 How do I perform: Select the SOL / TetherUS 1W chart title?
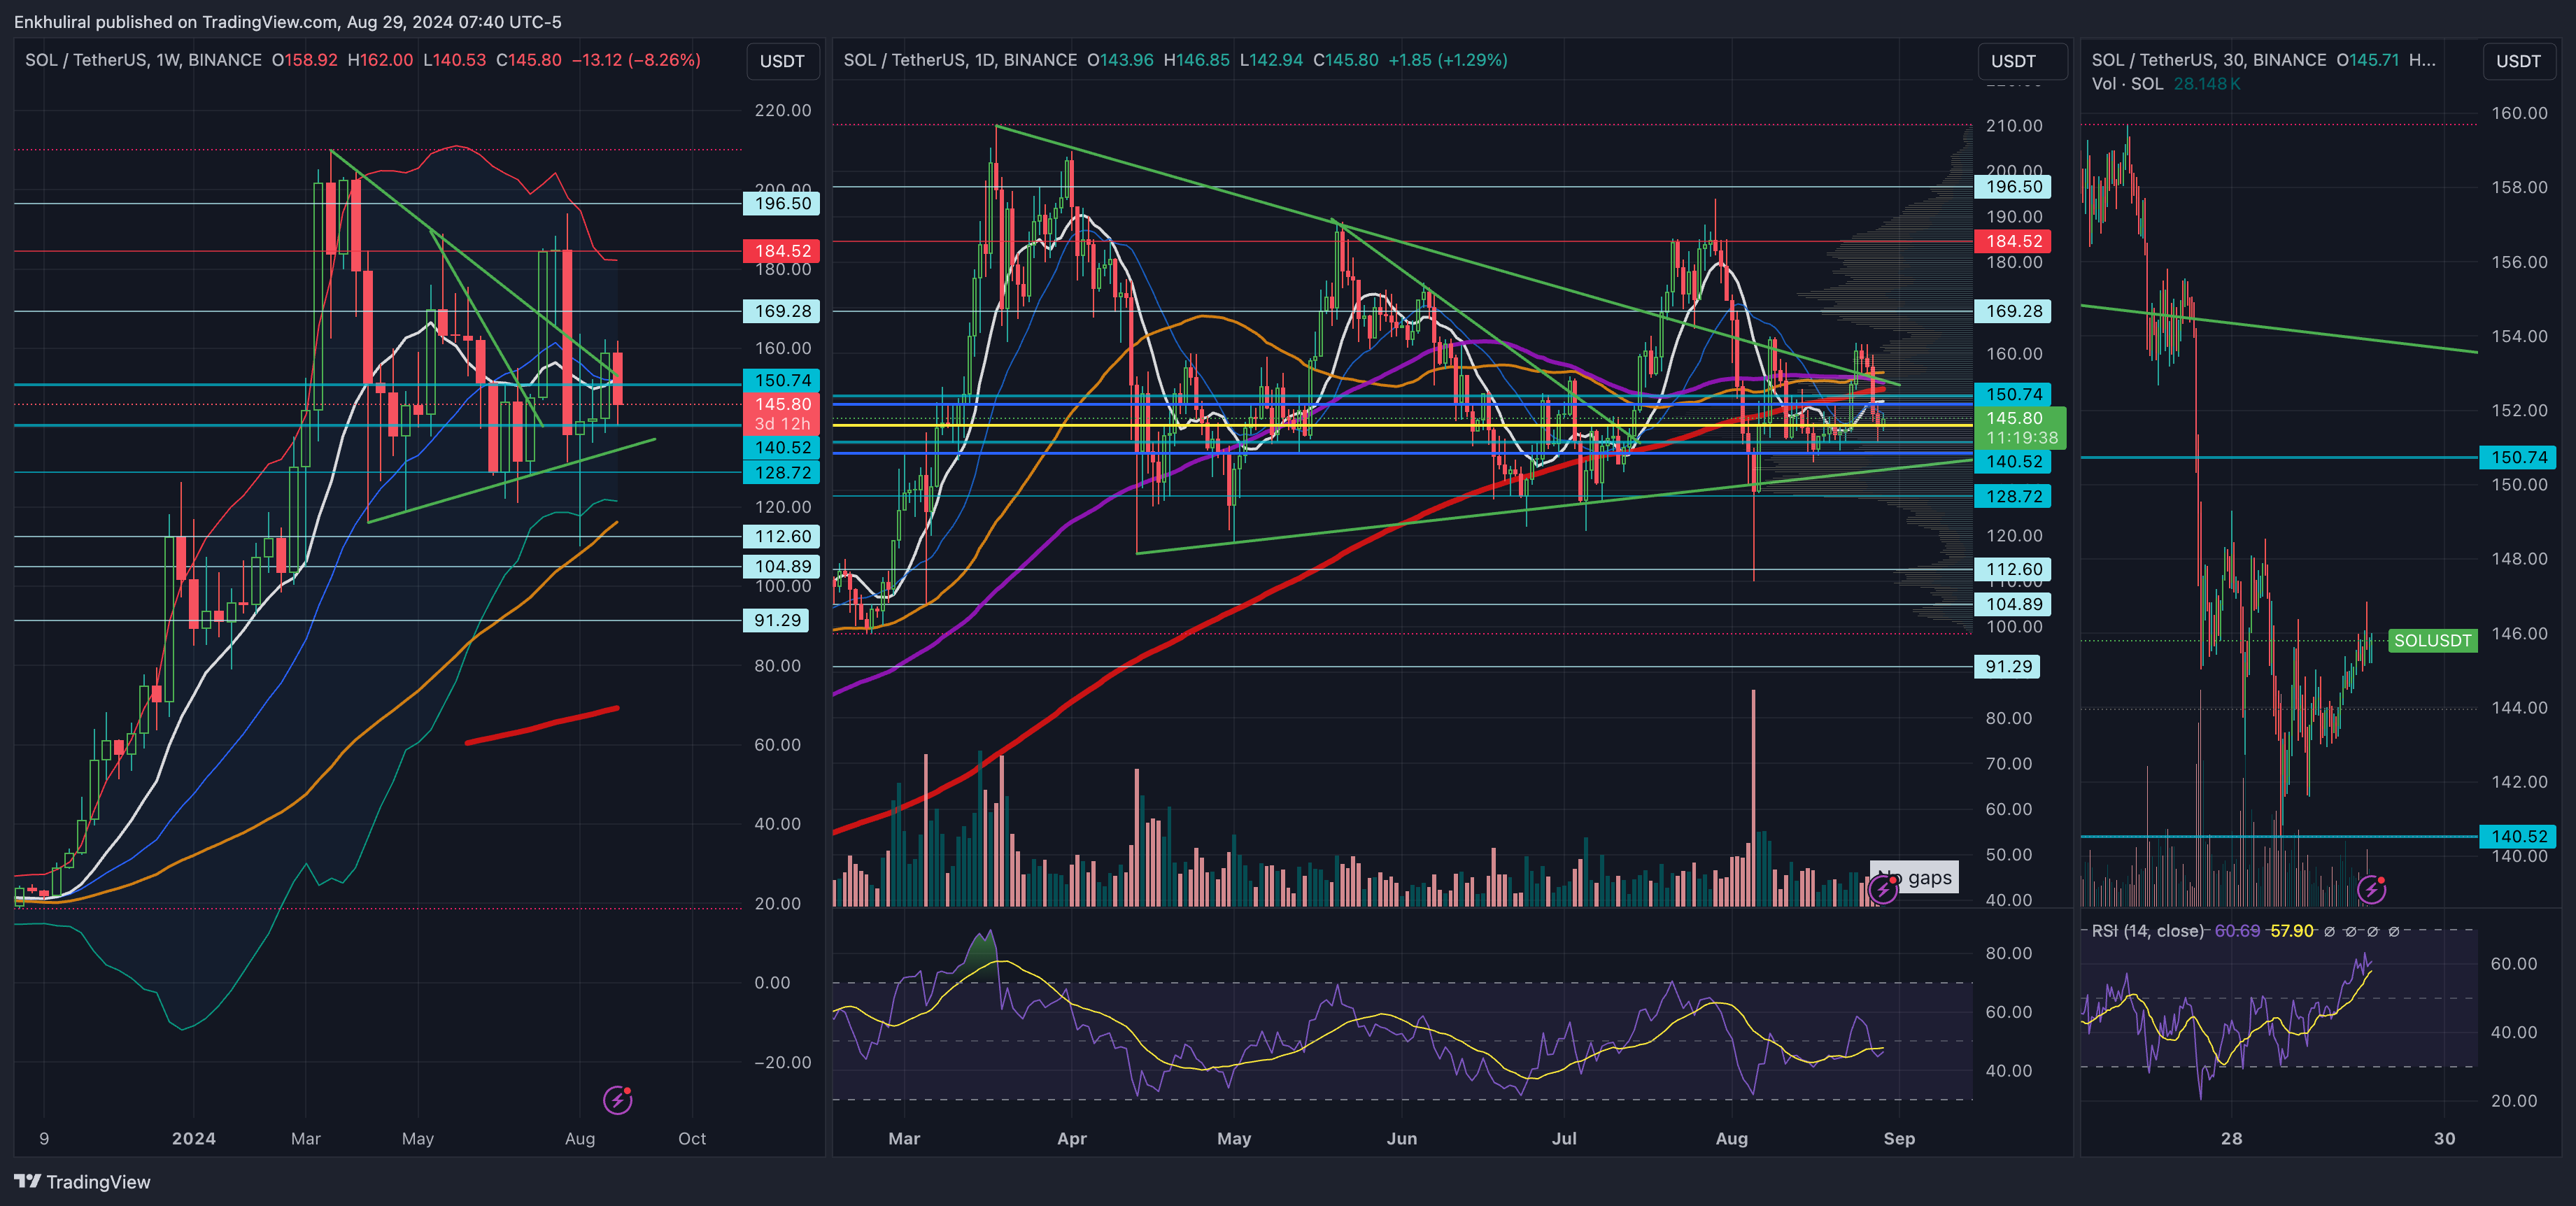143,60
